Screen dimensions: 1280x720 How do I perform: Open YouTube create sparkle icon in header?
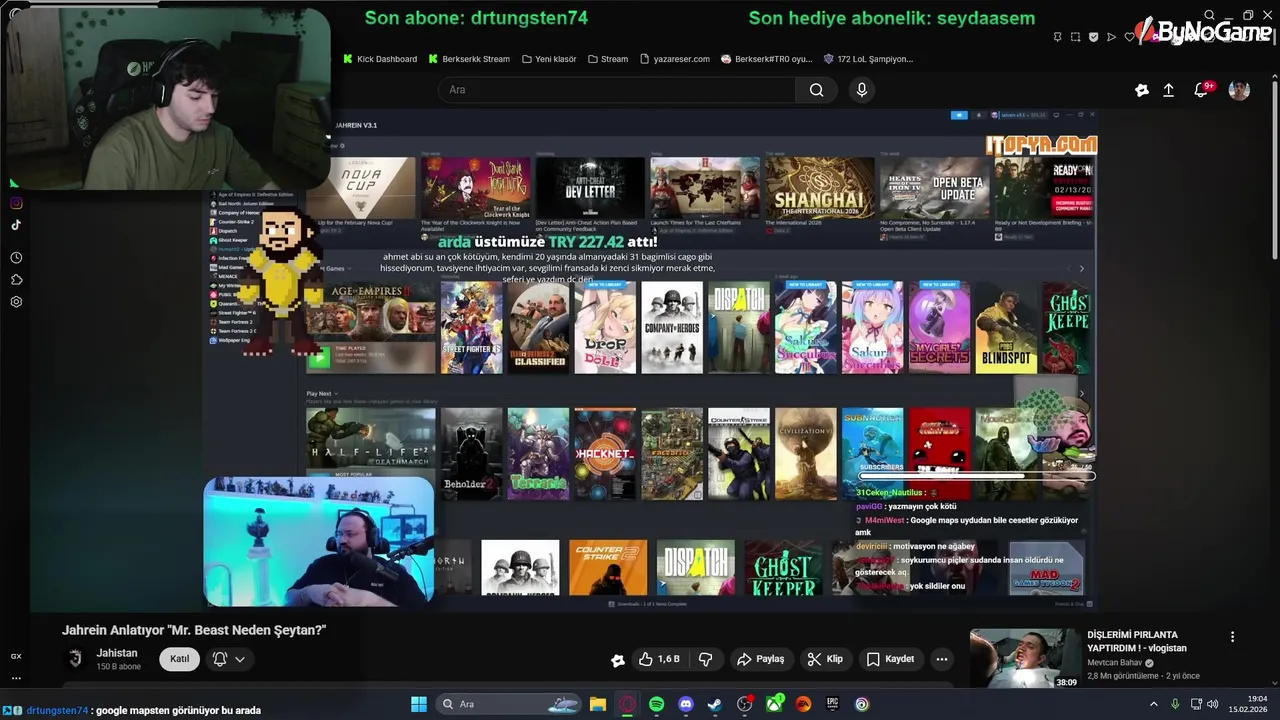pos(1142,90)
